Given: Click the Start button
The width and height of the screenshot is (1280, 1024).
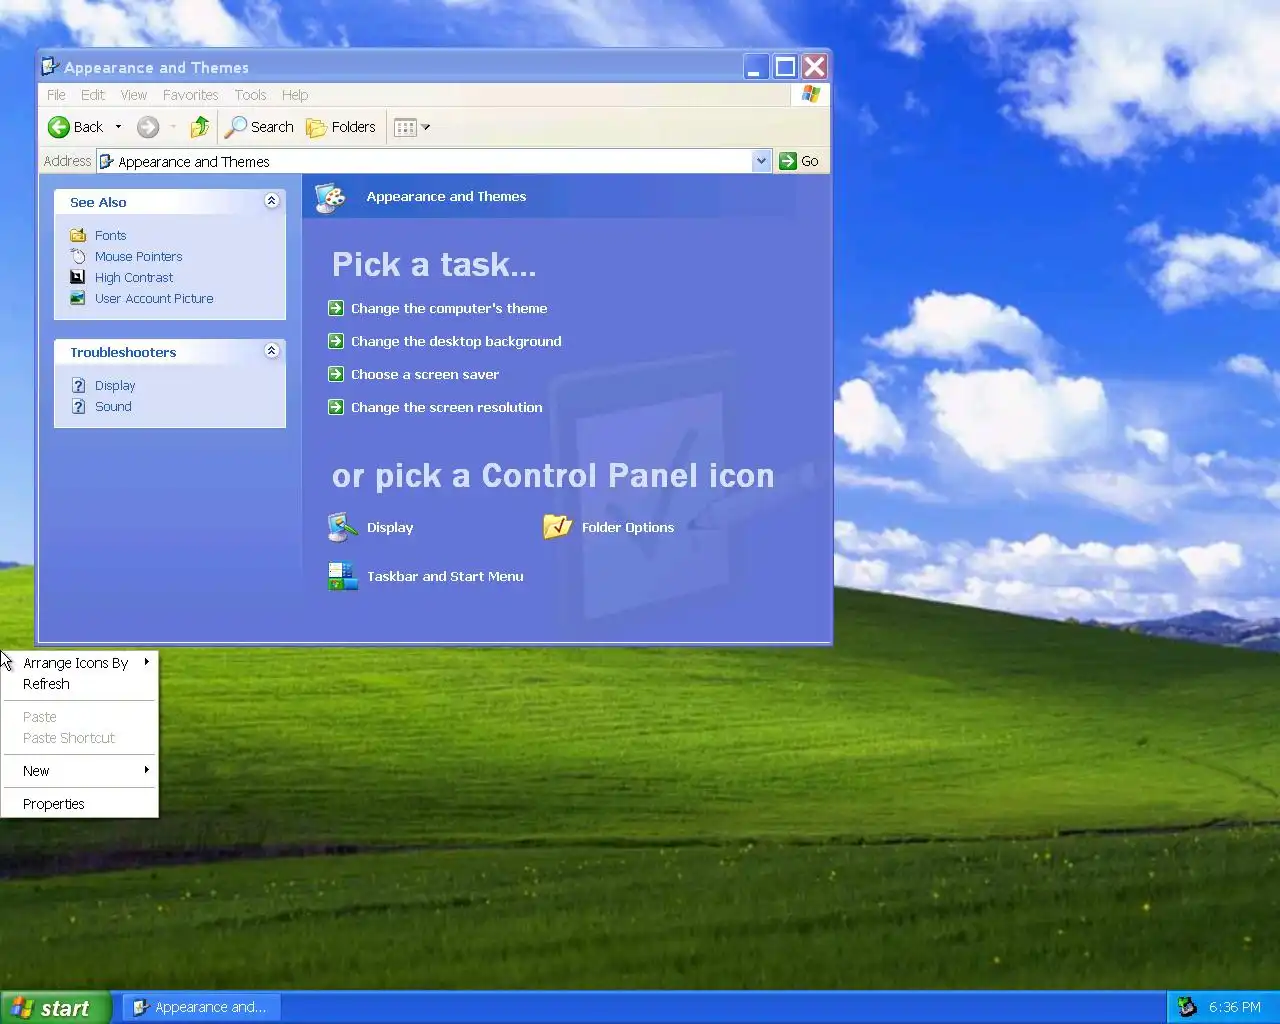Looking at the screenshot, I should click(54, 1008).
